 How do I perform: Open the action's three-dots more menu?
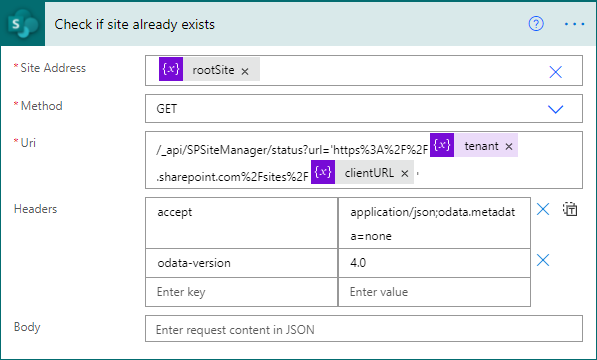pyautogui.click(x=574, y=24)
